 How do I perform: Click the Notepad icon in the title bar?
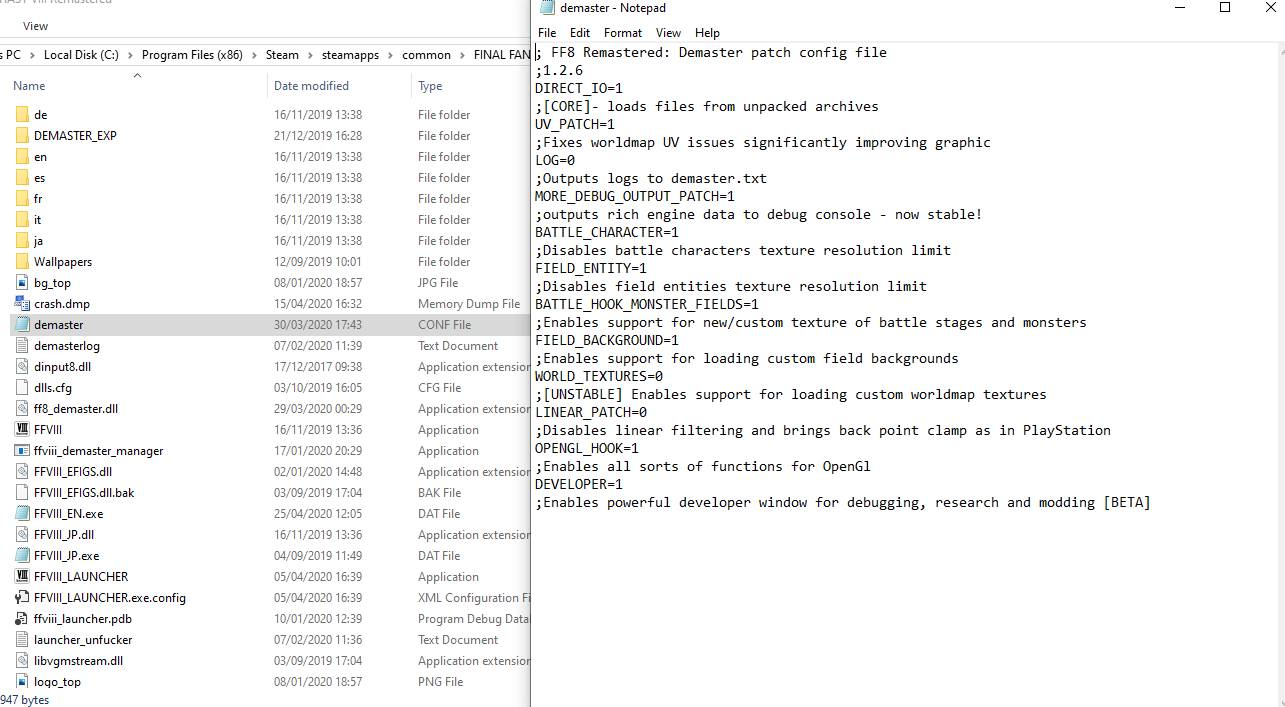[547, 8]
